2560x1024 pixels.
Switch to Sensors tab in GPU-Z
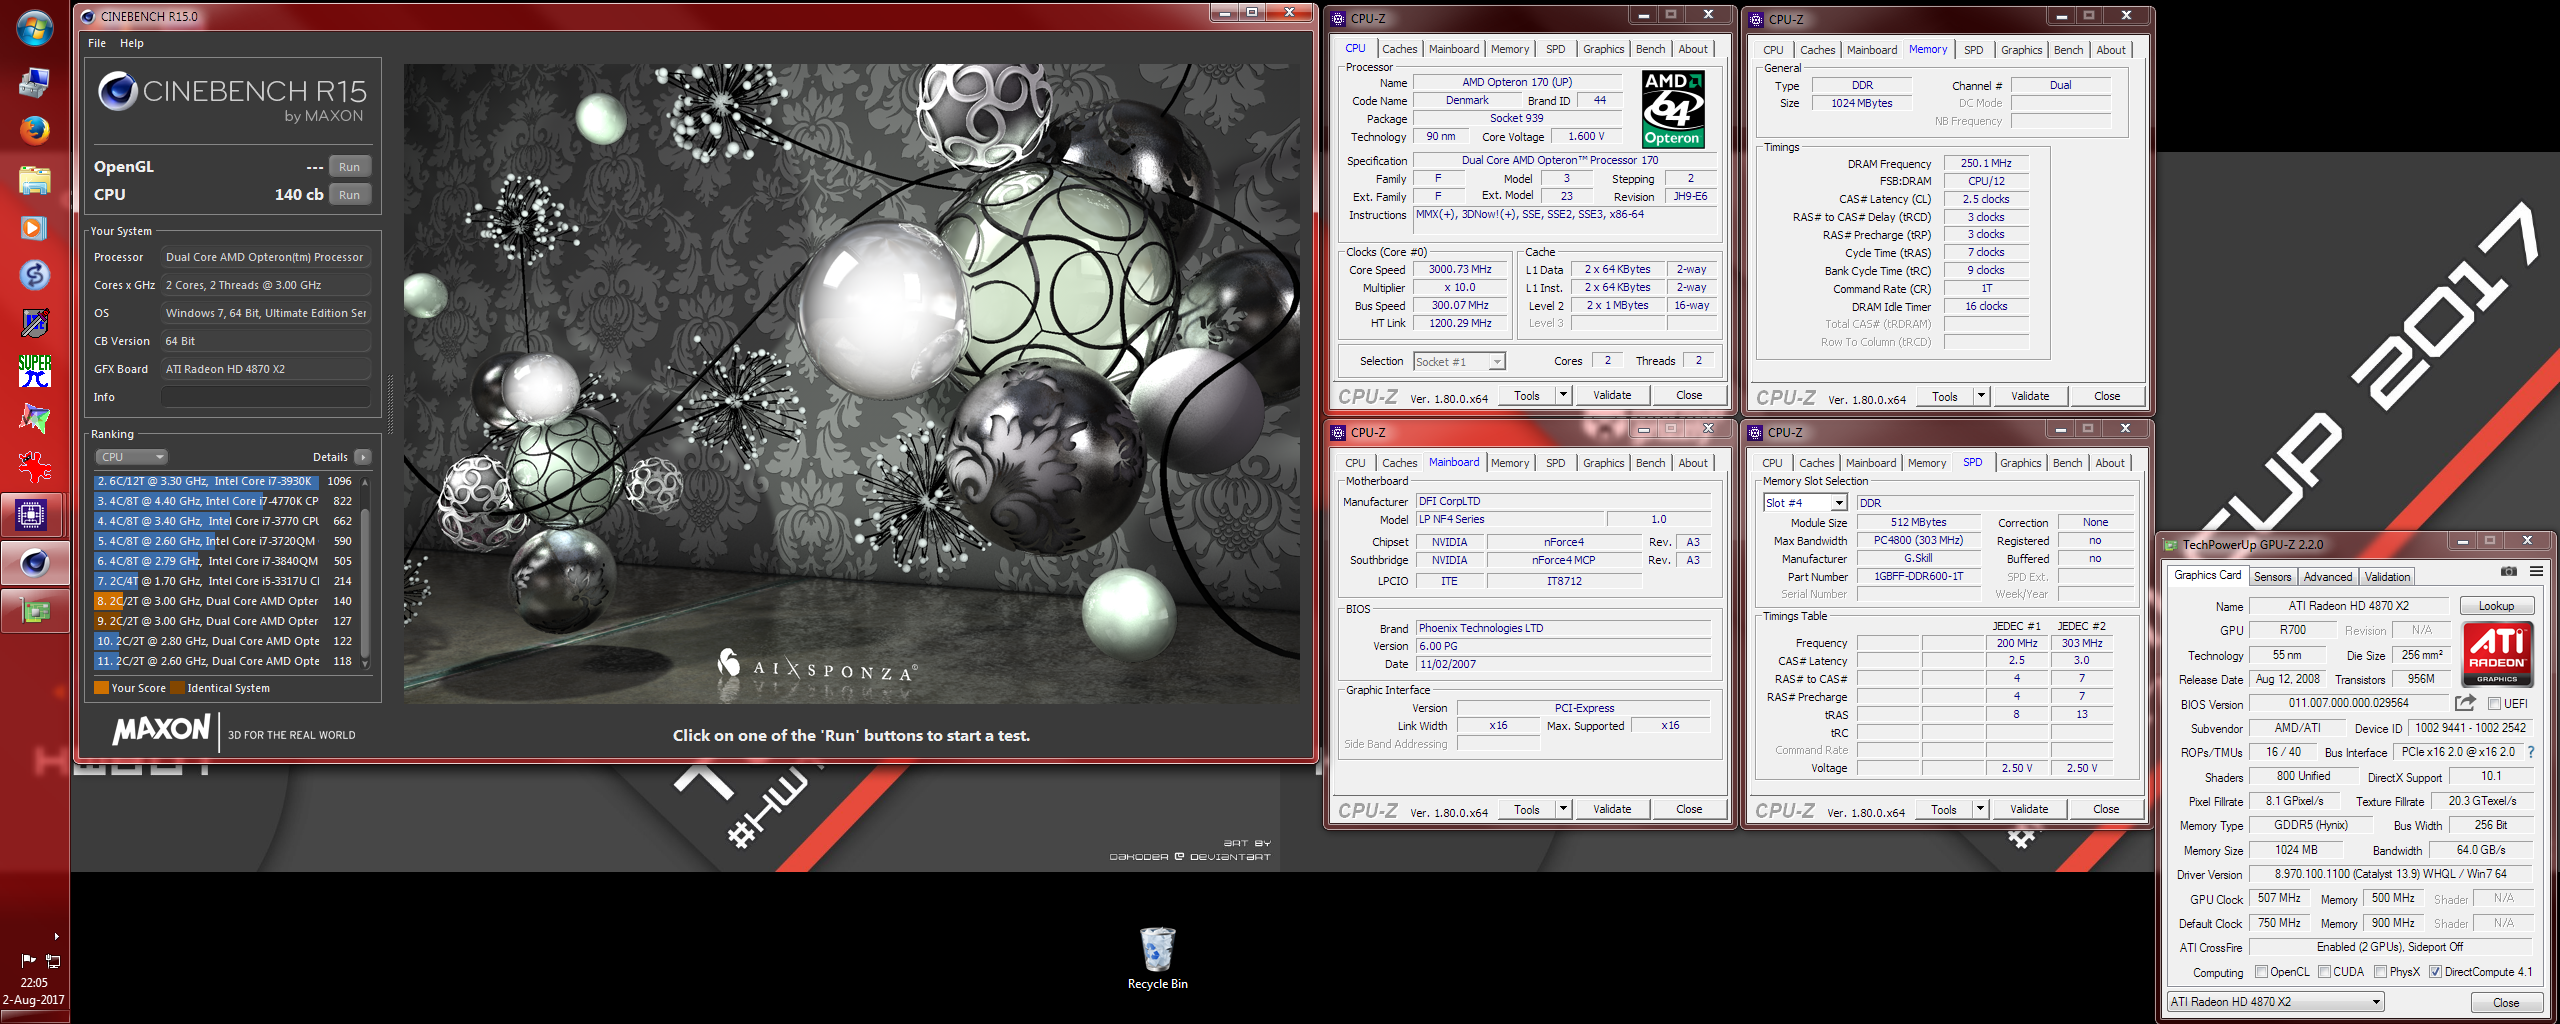pyautogui.click(x=2272, y=577)
